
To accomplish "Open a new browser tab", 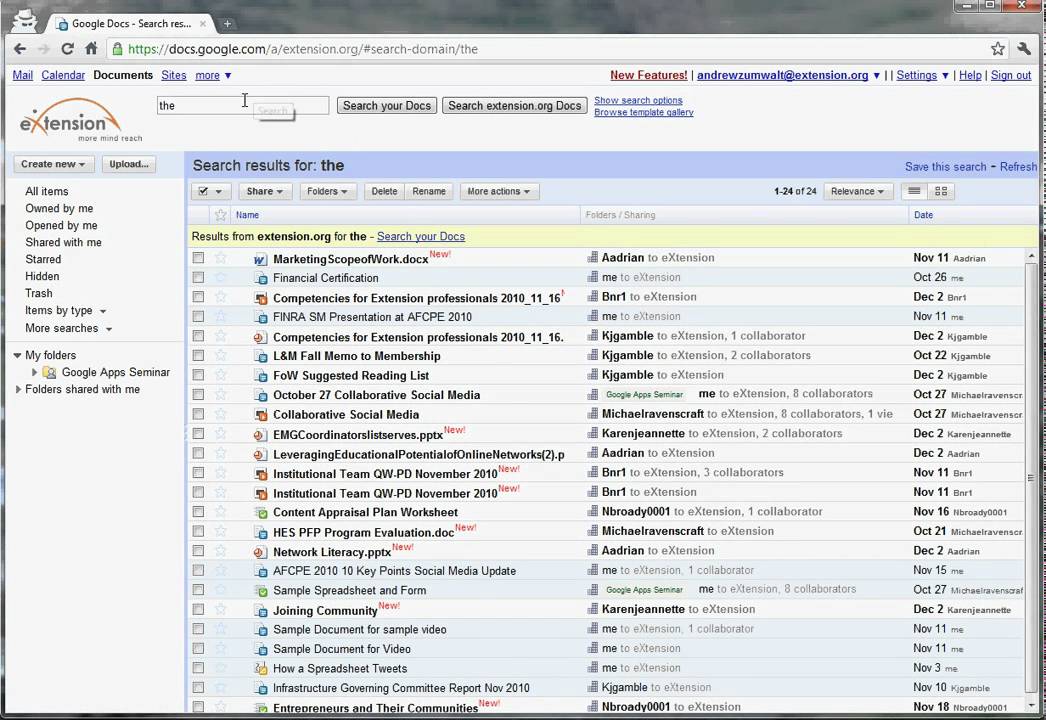I will pyautogui.click(x=227, y=24).
